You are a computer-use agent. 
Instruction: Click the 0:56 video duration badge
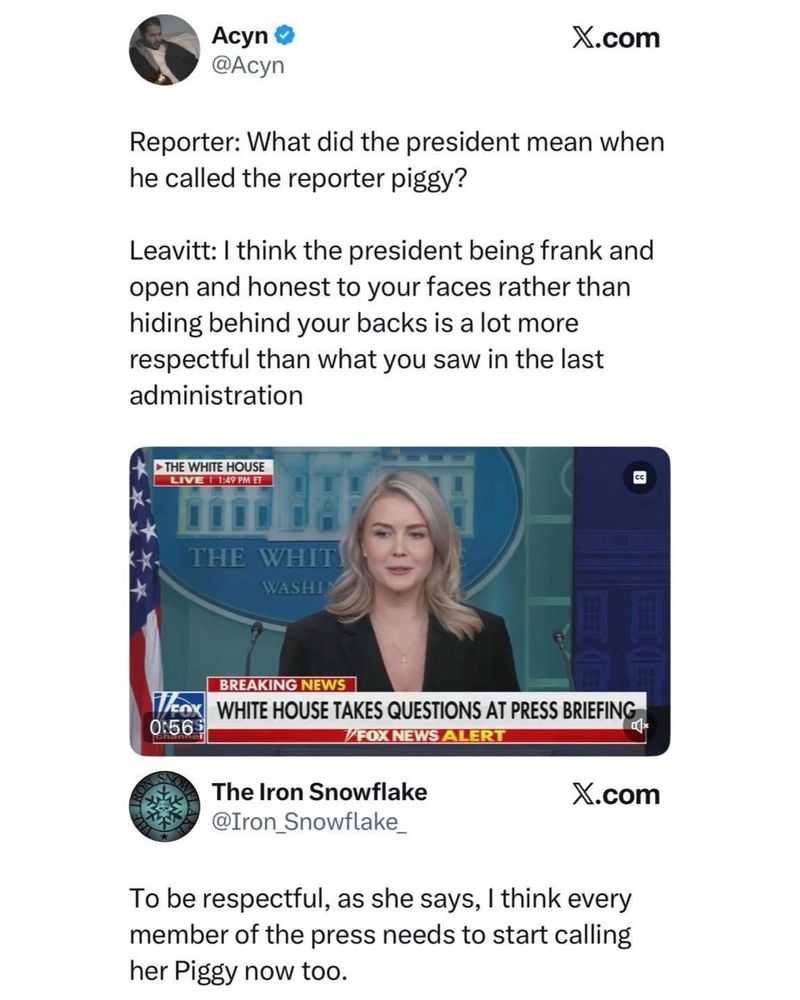171,726
